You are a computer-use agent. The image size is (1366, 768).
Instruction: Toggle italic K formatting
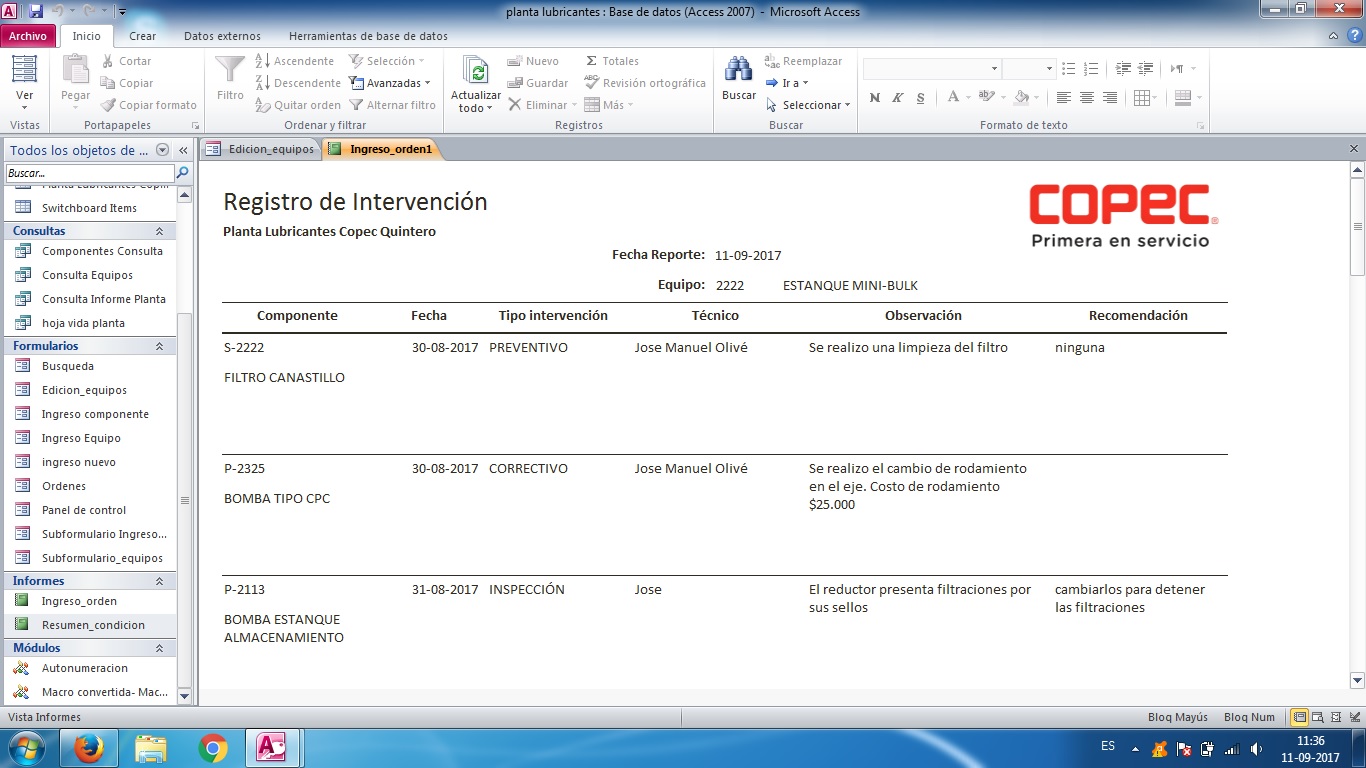click(x=897, y=97)
